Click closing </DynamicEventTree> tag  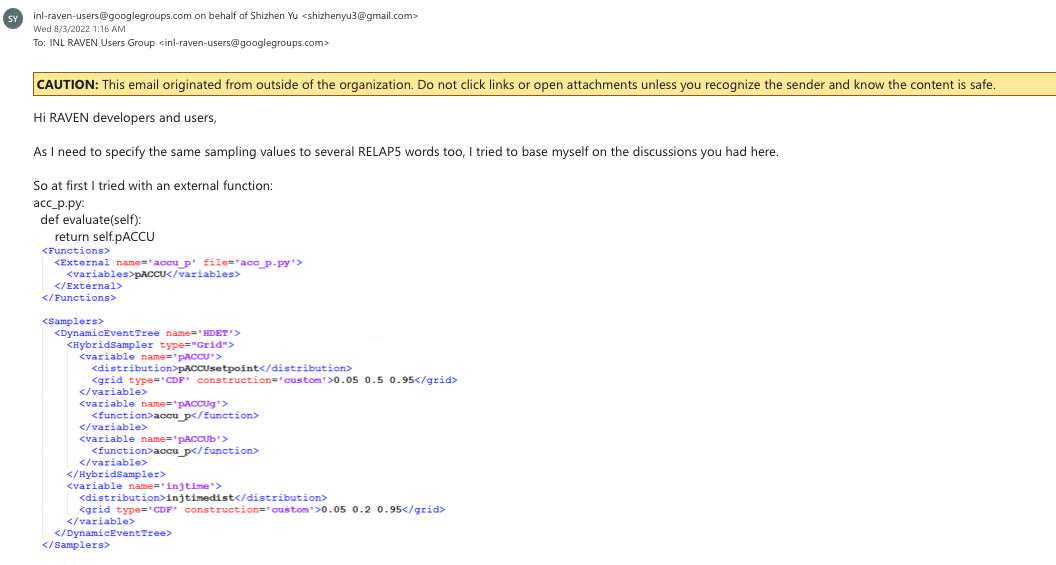point(113,533)
